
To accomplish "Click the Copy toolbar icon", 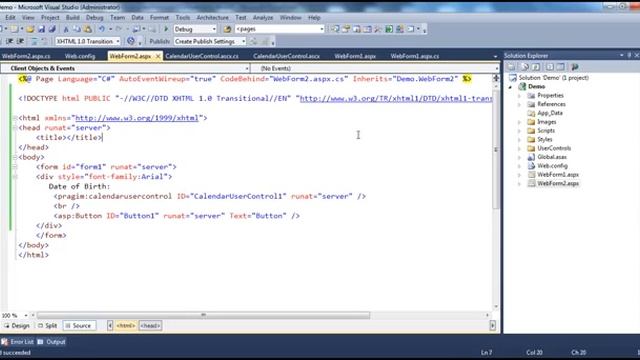I will tap(76, 29).
